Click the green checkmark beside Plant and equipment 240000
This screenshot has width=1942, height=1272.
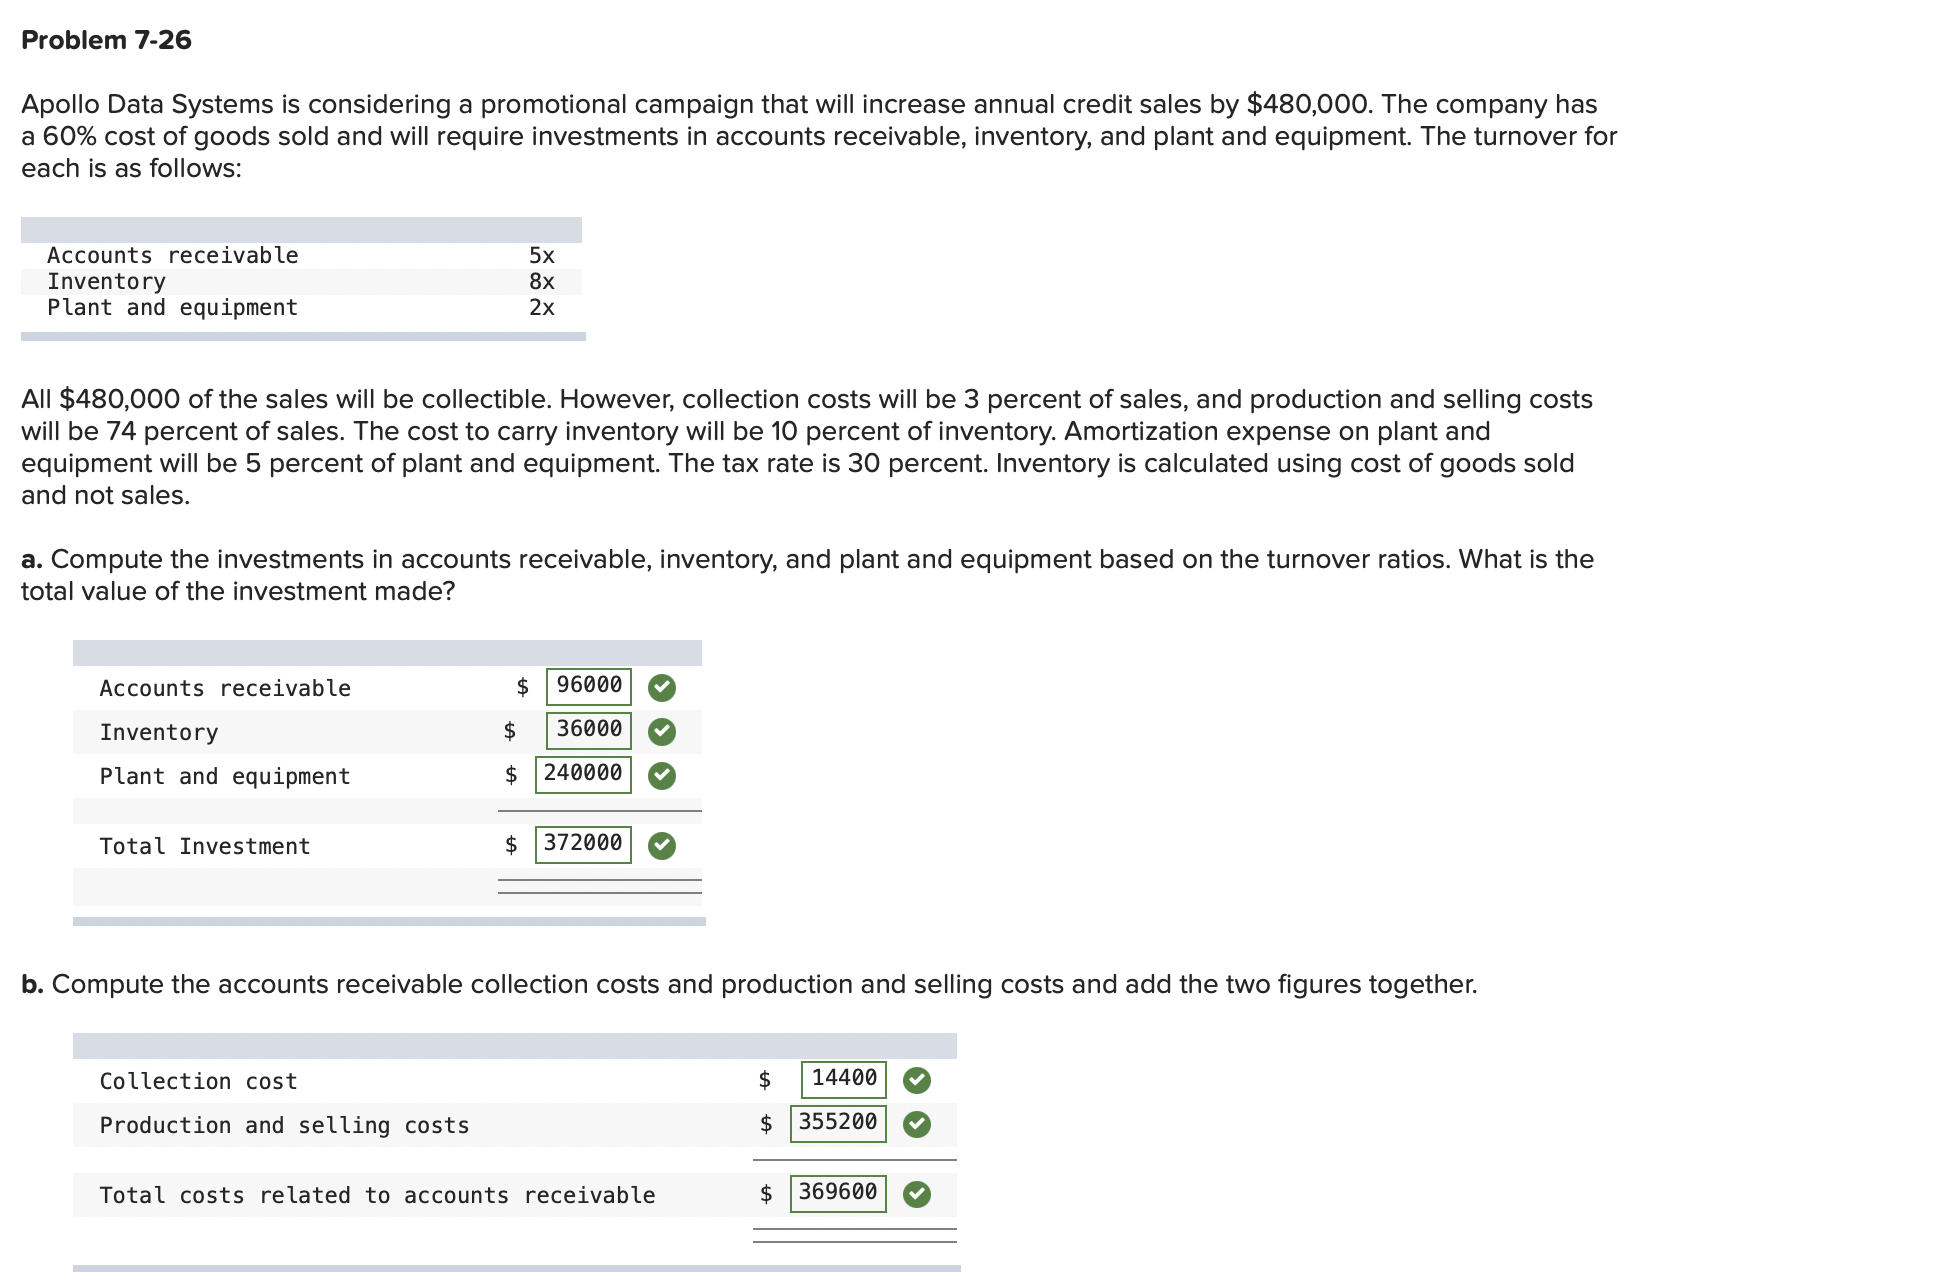coord(661,774)
